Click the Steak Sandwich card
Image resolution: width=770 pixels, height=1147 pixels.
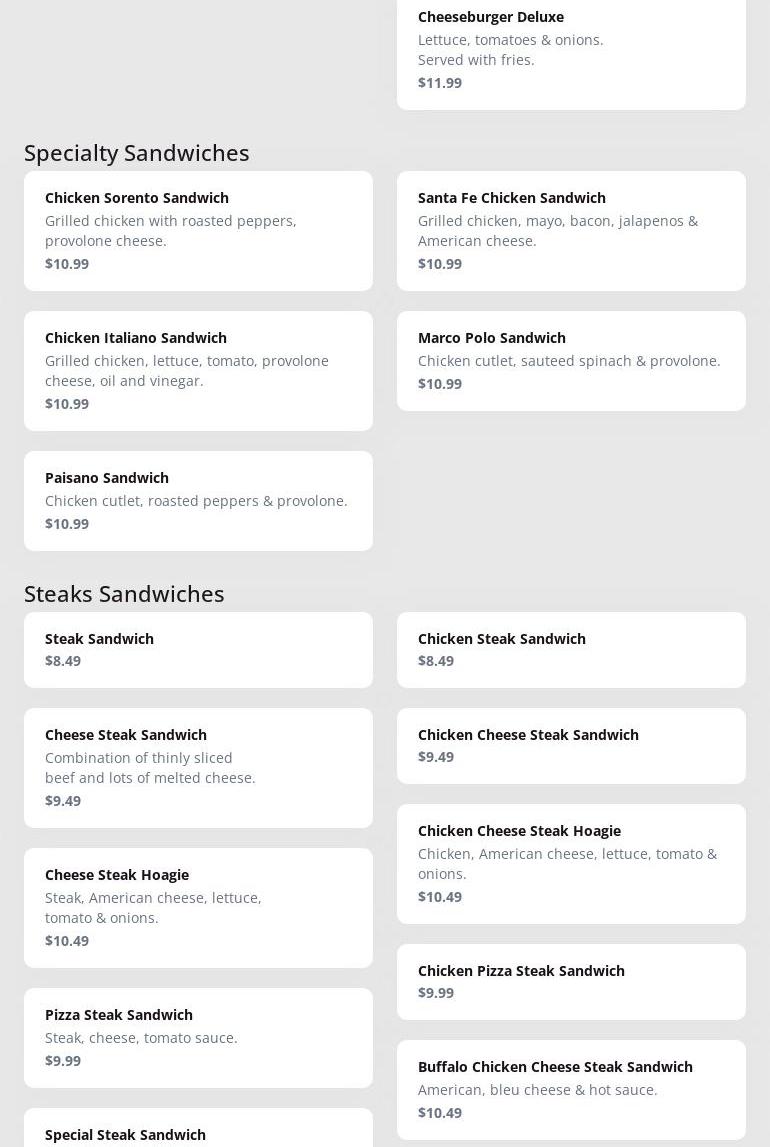click(198, 650)
